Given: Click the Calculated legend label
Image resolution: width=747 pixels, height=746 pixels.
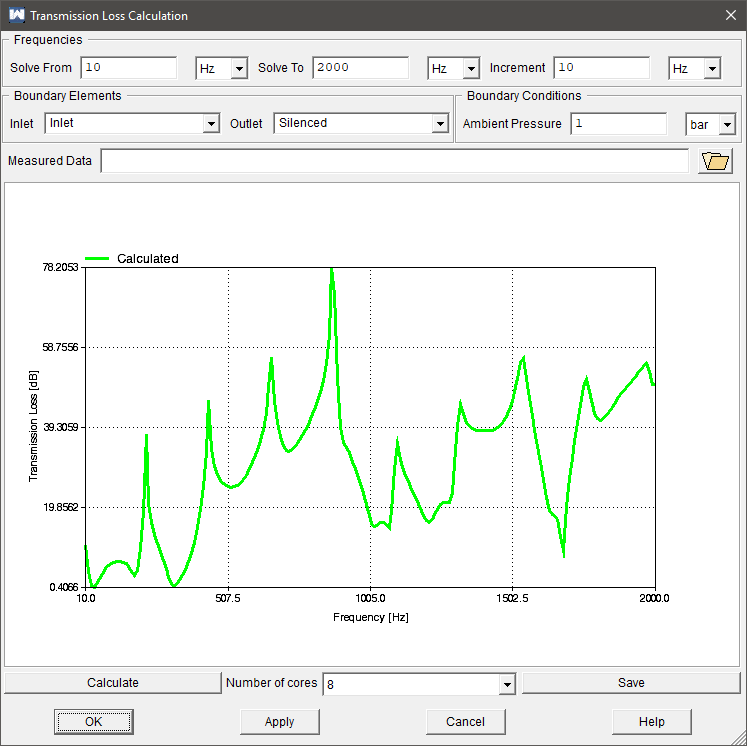Looking at the screenshot, I should (148, 259).
